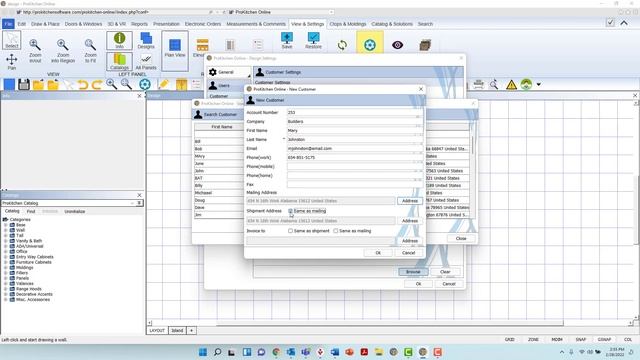Viewport: 640px width, 360px height.
Task: Click the save floppy disk quick toolbar icon
Action: click(x=24, y=84)
